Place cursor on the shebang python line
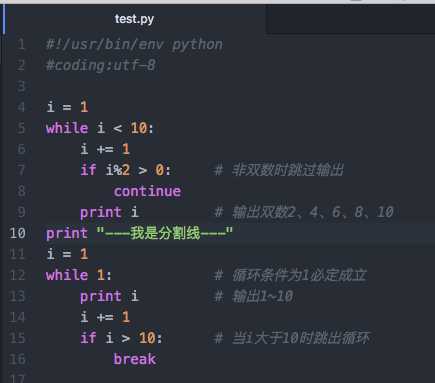This screenshot has width=435, height=383. (134, 44)
